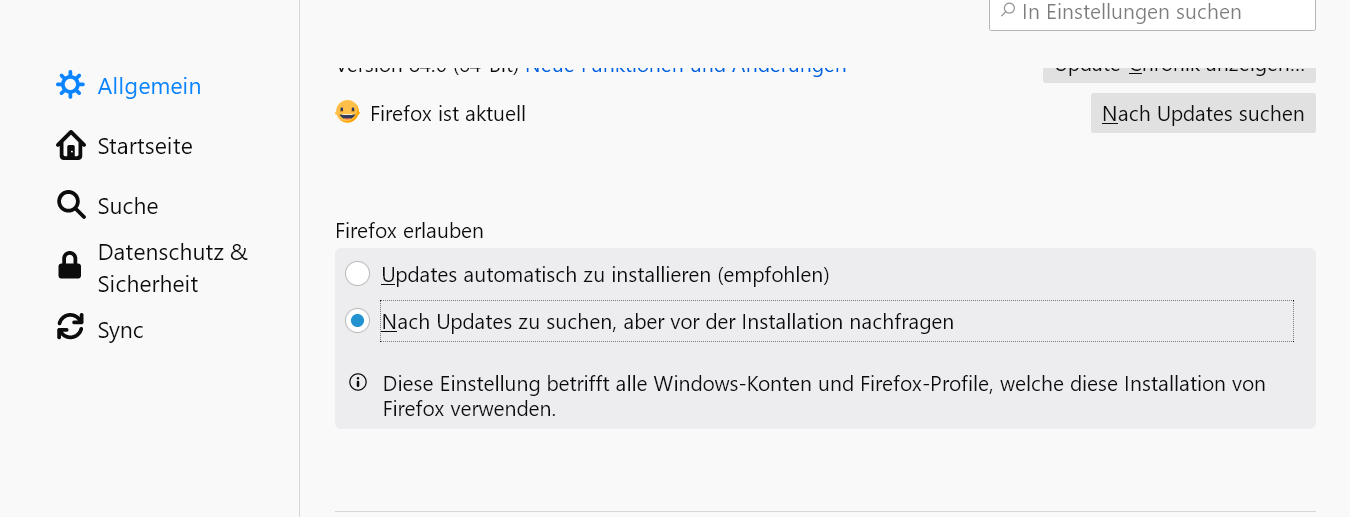This screenshot has width=1350, height=517.
Task: Click the Sync arrows icon
Action: (x=70, y=327)
